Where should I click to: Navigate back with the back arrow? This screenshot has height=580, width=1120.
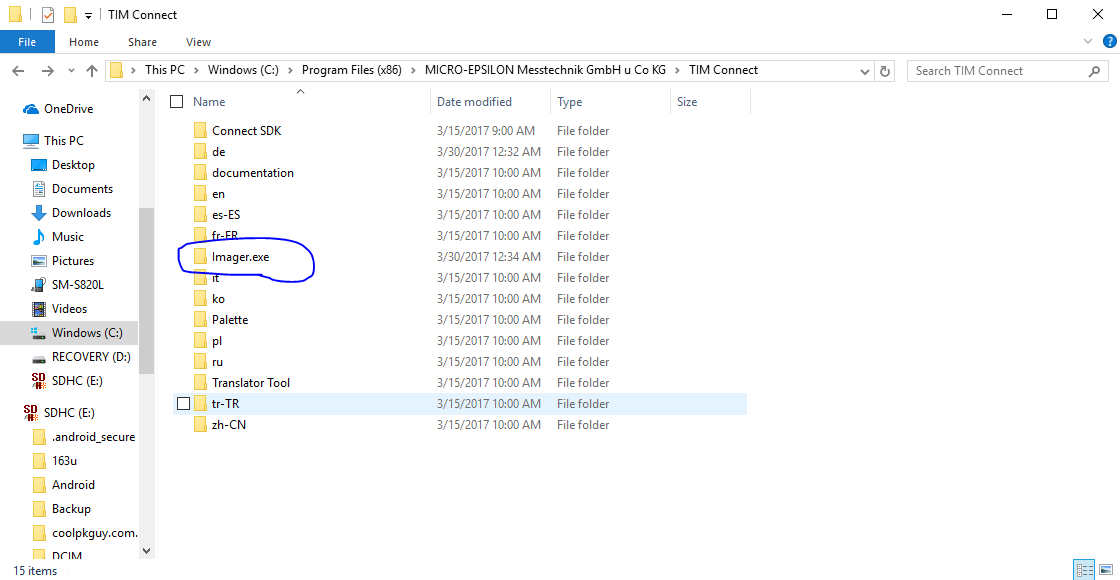(x=19, y=71)
